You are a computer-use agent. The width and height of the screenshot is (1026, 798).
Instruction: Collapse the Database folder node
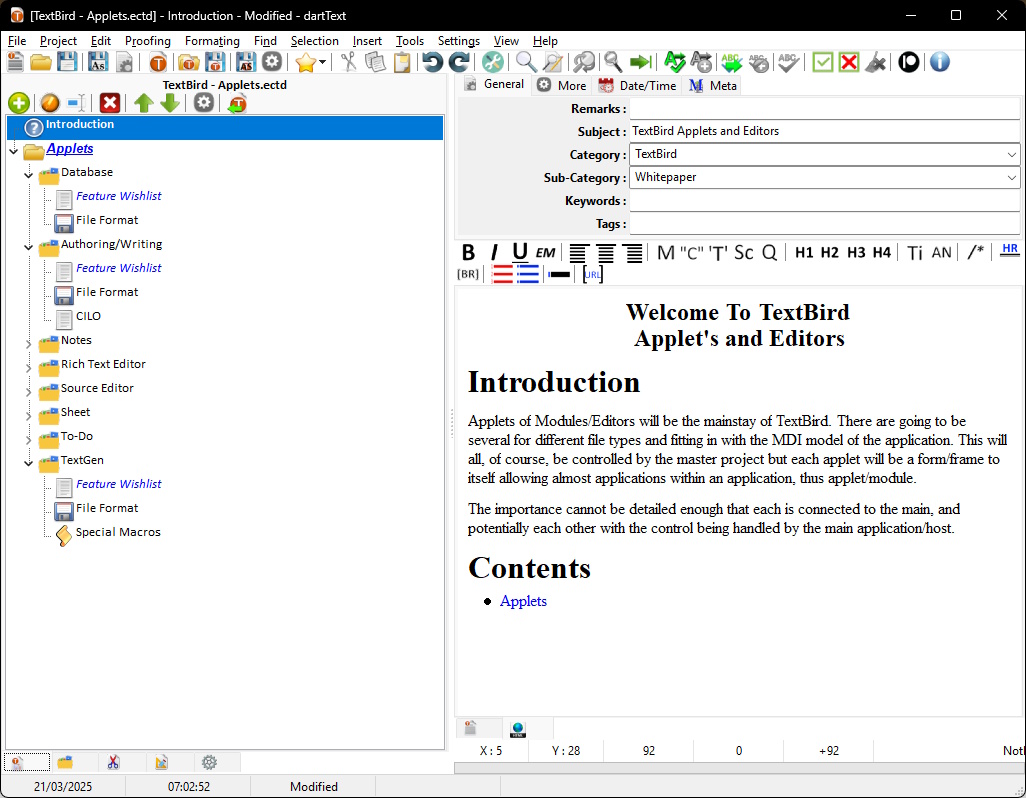29,174
